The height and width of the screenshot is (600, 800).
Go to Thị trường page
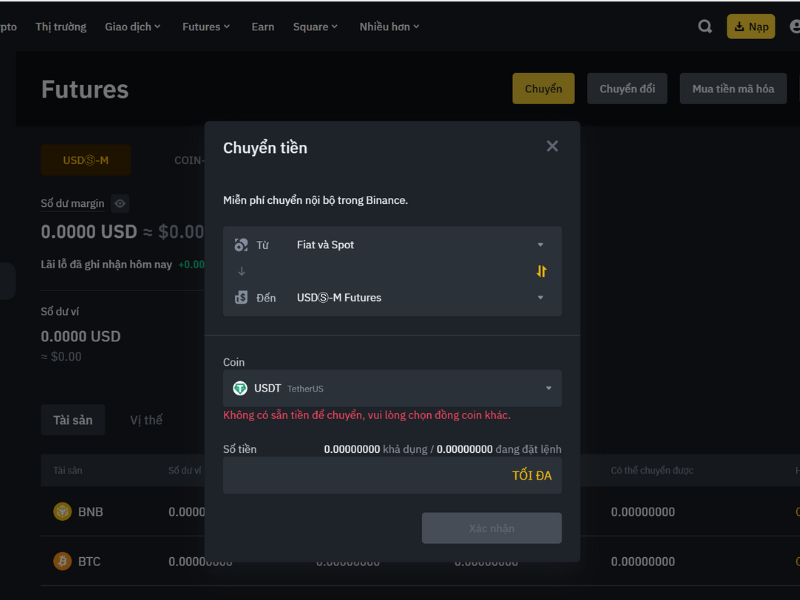click(61, 27)
